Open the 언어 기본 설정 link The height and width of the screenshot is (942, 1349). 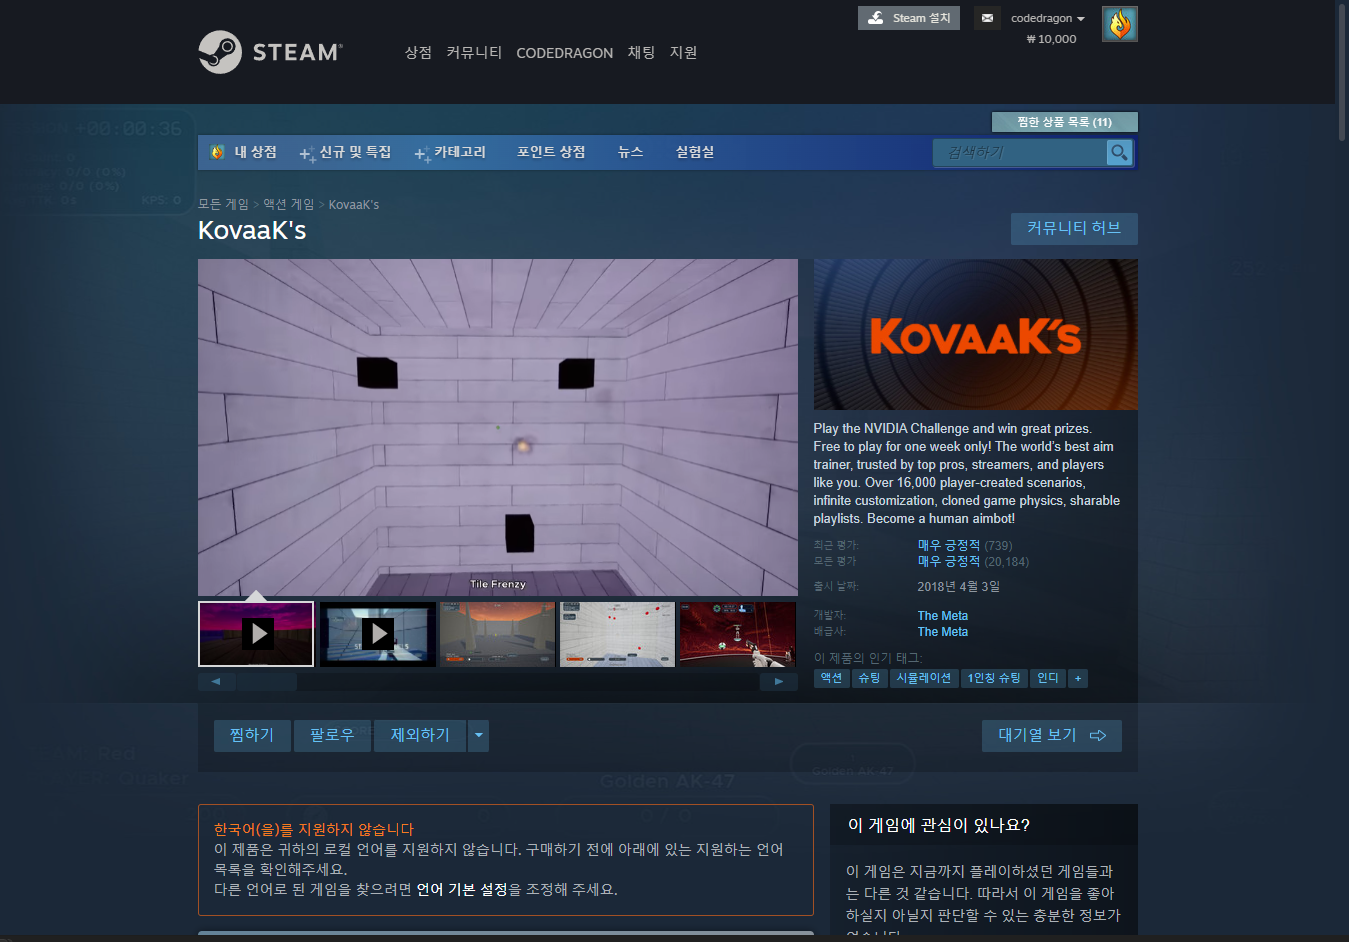point(462,889)
